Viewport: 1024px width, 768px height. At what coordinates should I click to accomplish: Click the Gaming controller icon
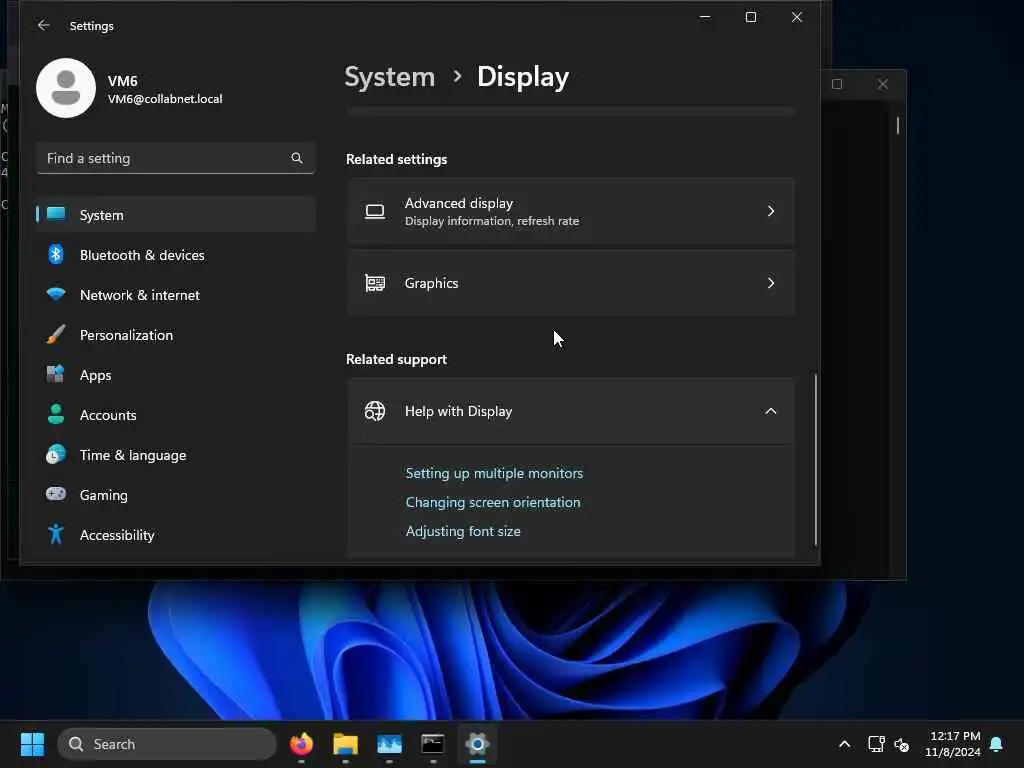coord(56,494)
